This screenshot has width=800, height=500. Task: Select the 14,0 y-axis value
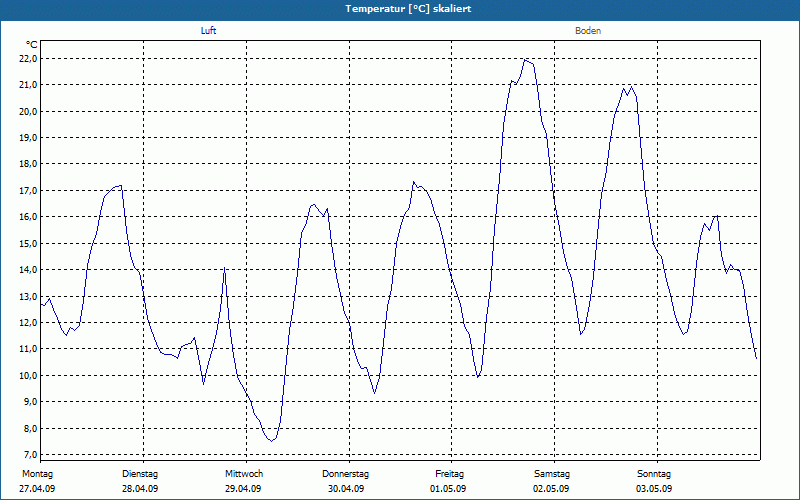(28, 269)
